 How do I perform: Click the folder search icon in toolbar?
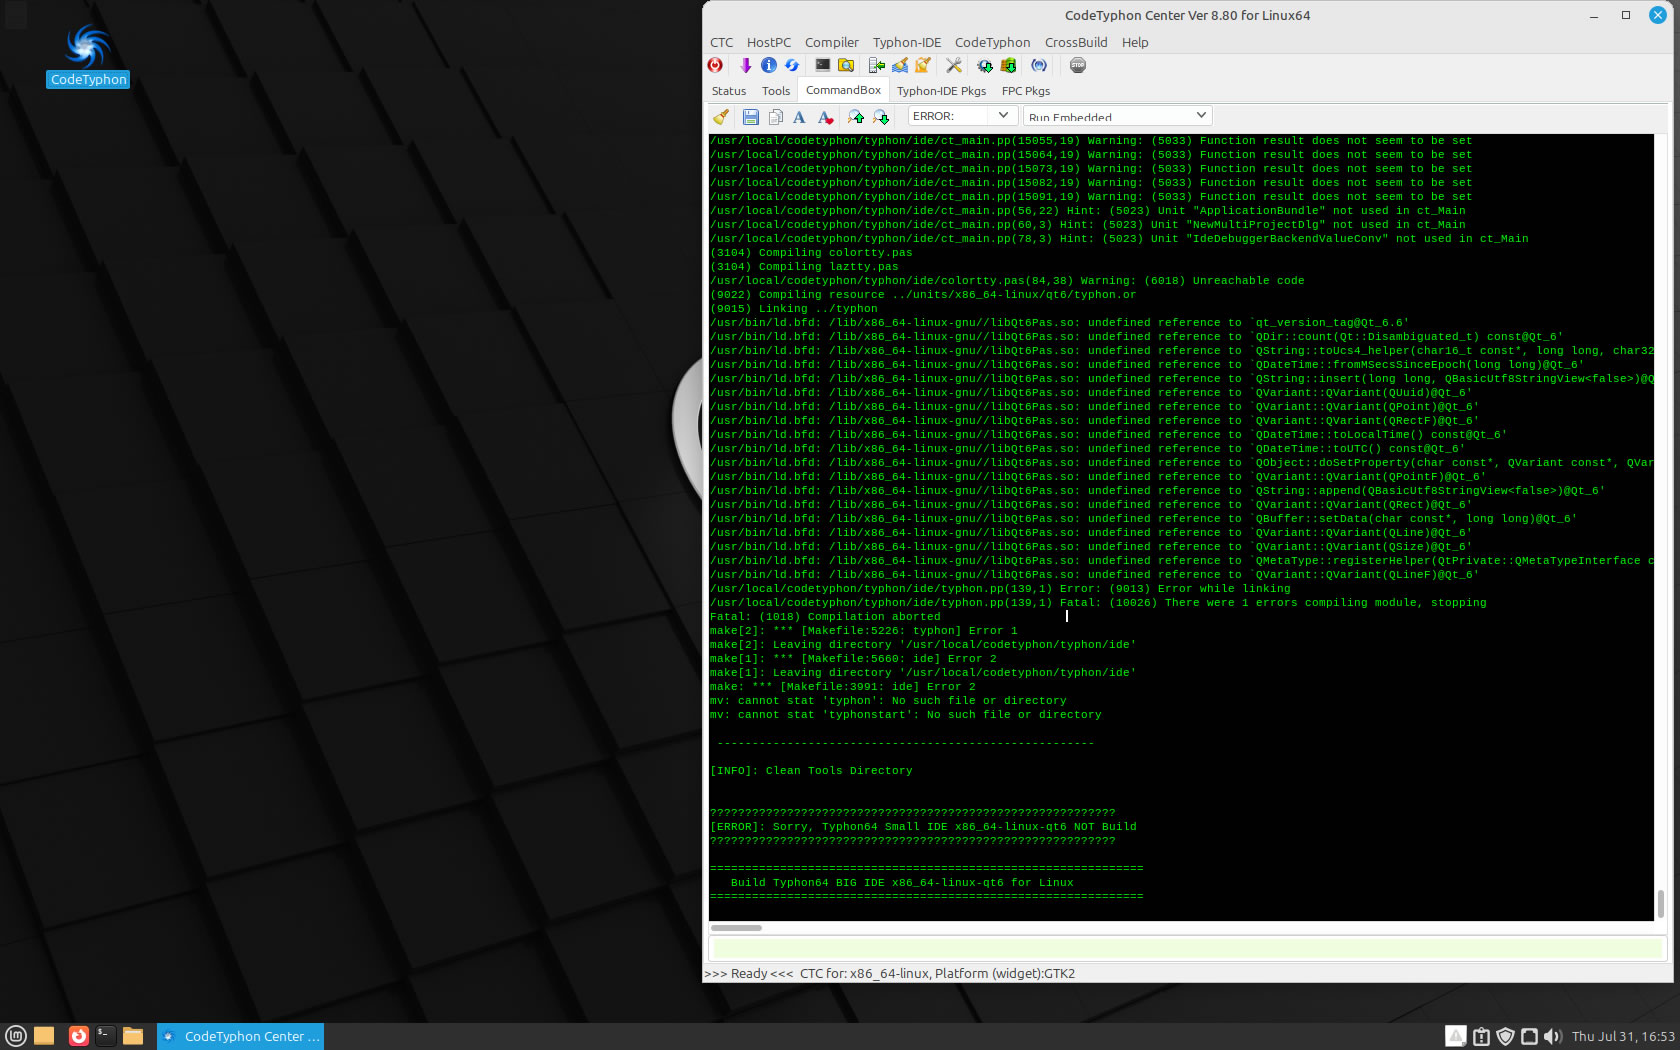click(x=846, y=65)
